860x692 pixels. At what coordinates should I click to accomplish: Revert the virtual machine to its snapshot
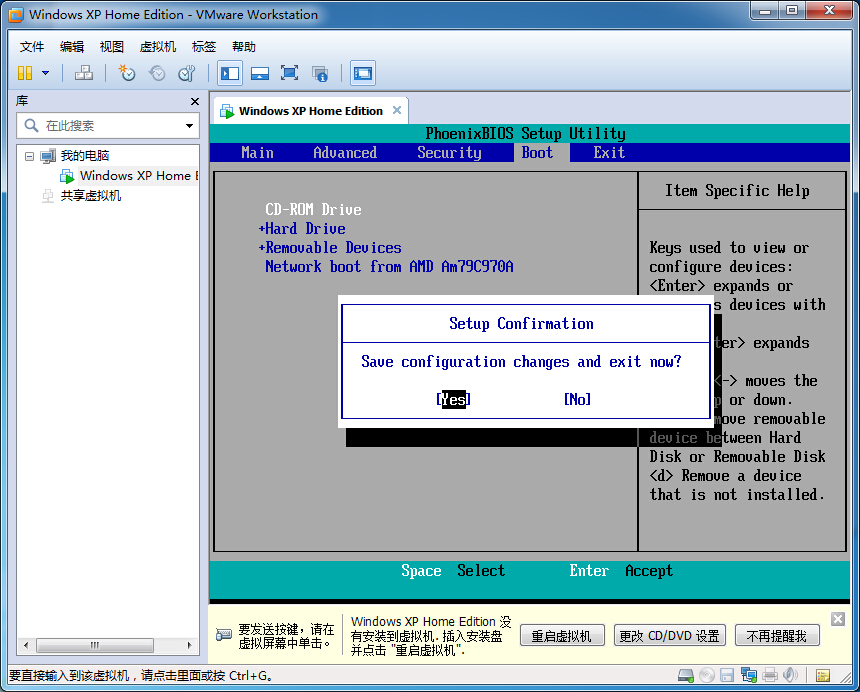(x=157, y=73)
